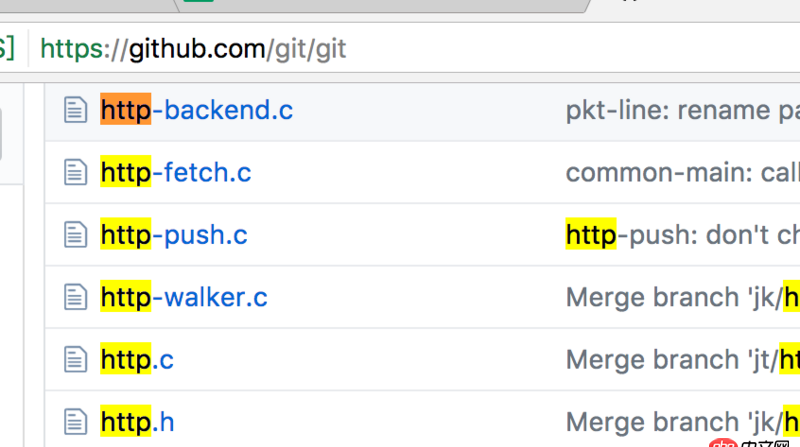The image size is (800, 447).
Task: Open the http-walker.c file
Action: point(184,297)
